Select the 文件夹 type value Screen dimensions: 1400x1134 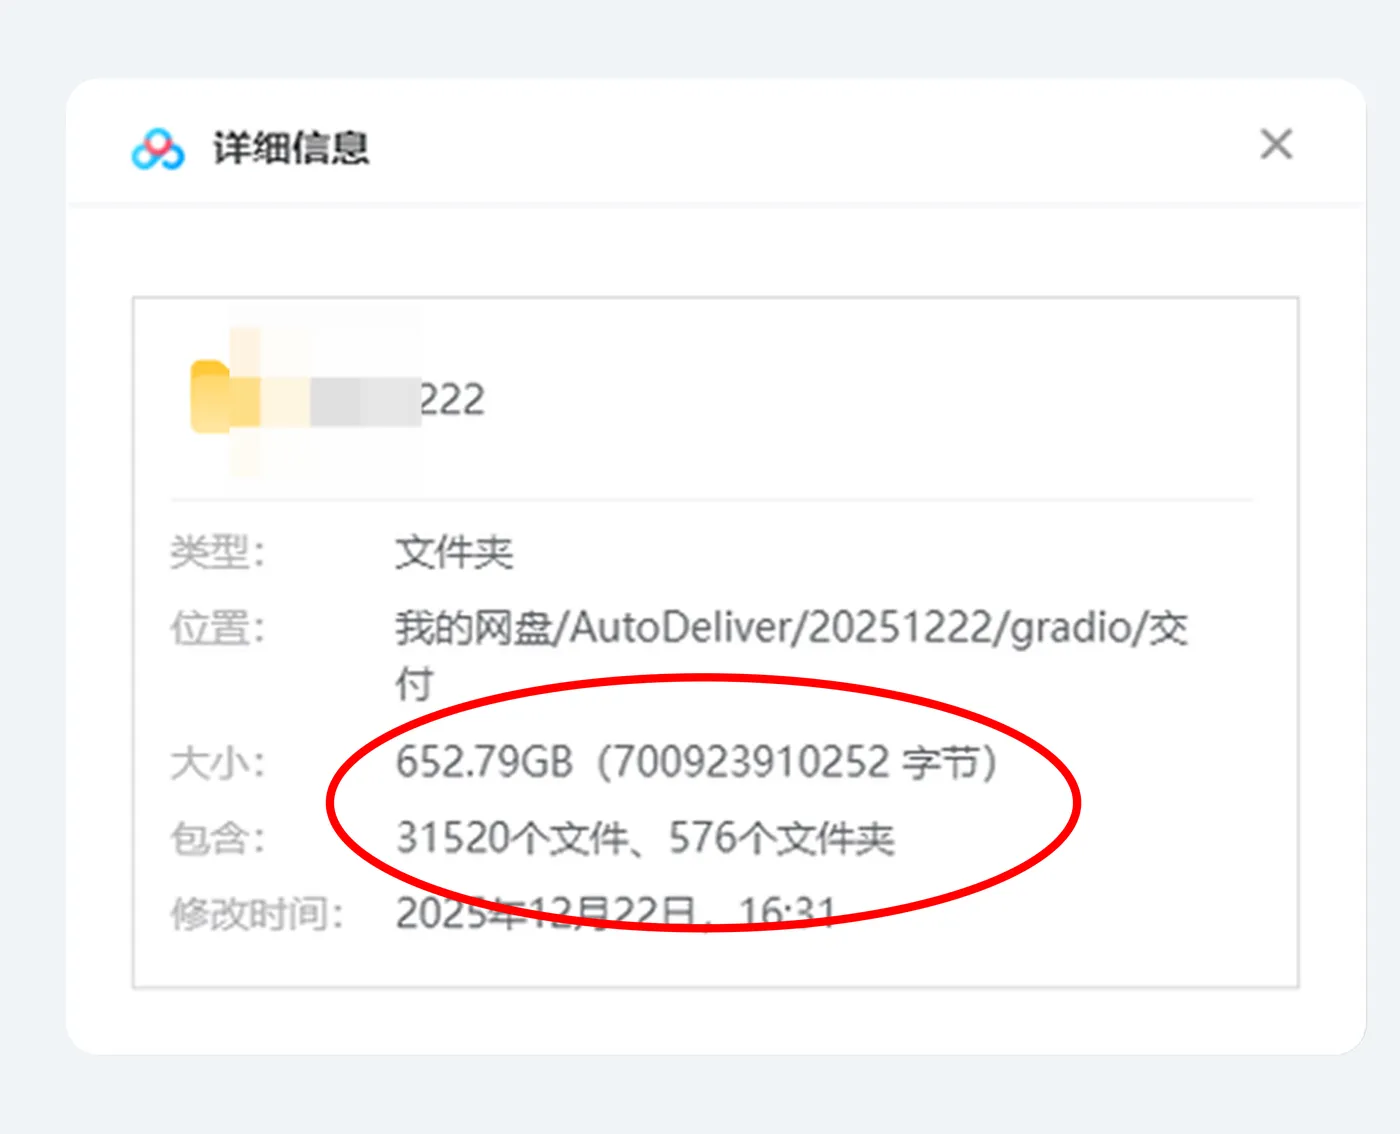point(454,552)
